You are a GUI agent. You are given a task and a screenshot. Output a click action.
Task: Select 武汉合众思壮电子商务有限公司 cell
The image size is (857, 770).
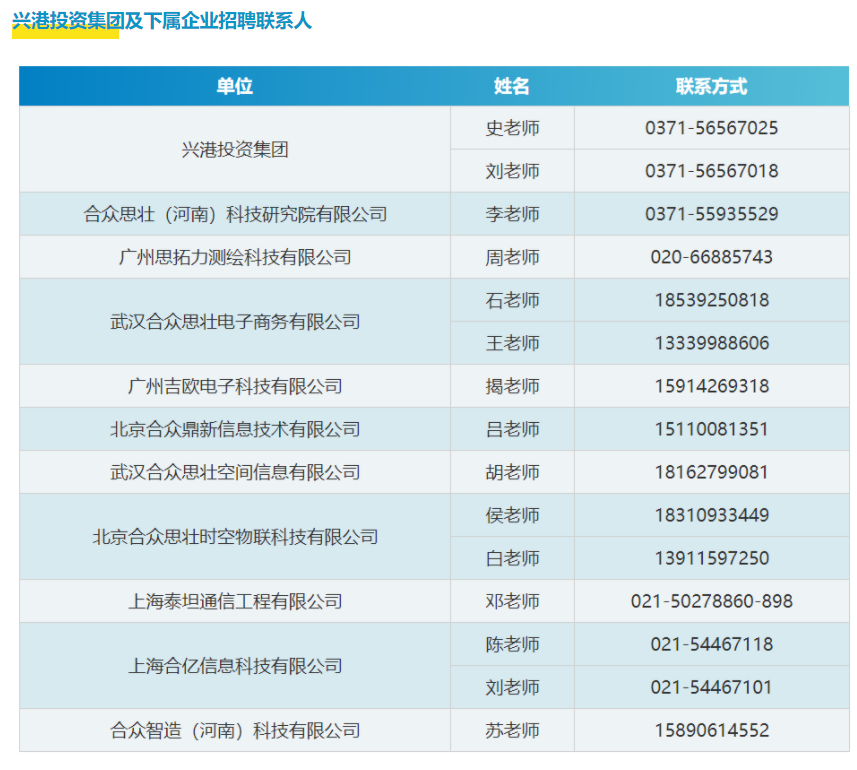234,321
